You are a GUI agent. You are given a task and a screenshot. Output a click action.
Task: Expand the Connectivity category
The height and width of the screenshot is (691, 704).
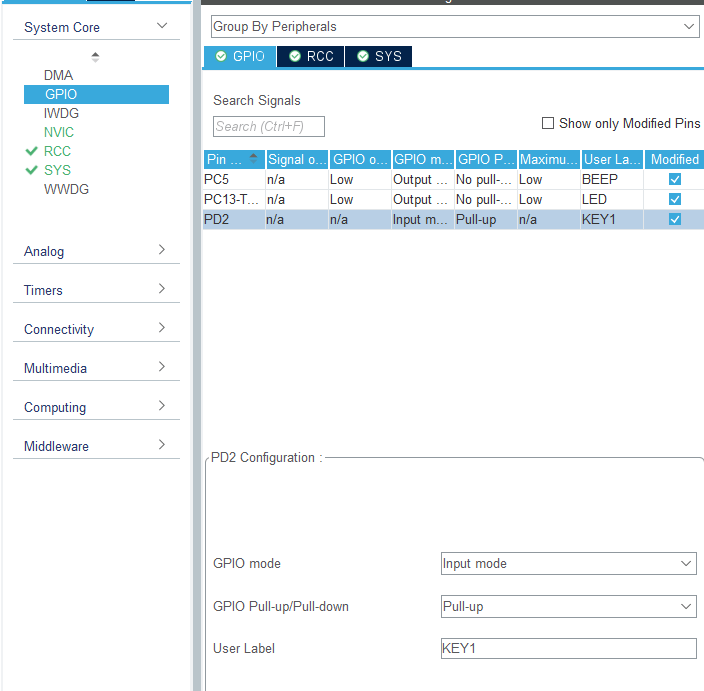pyautogui.click(x=96, y=329)
